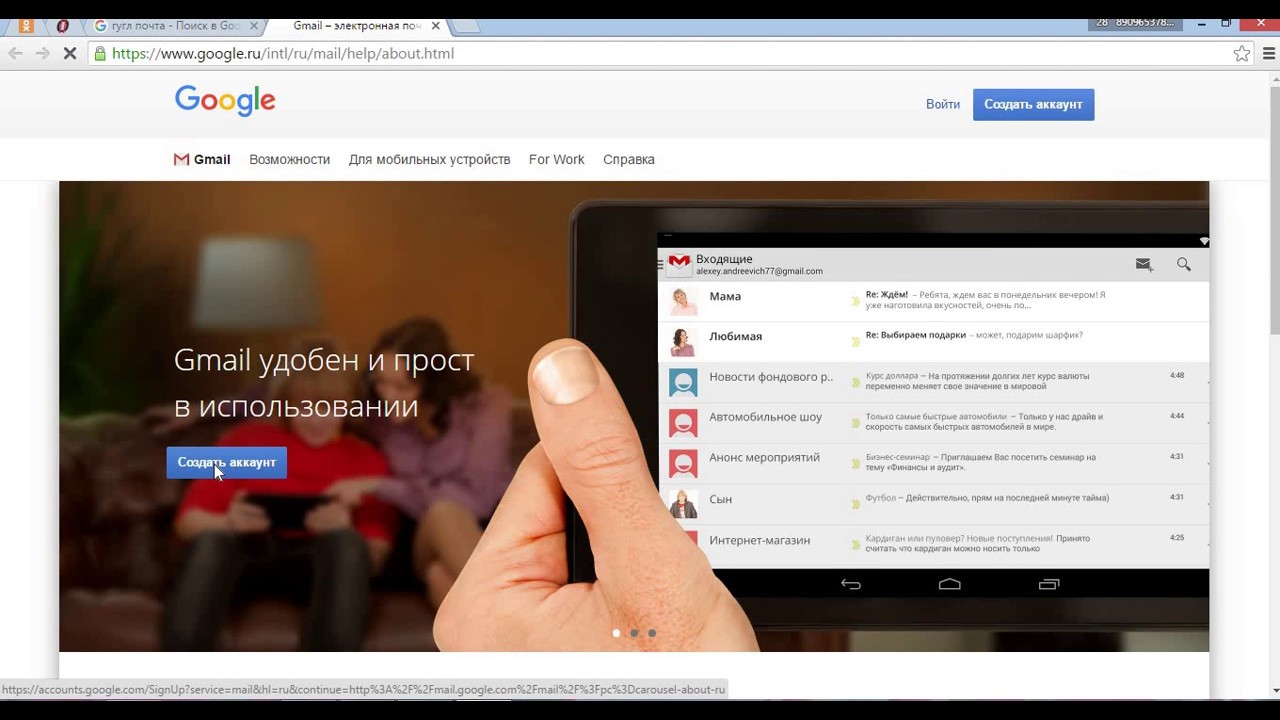This screenshot has width=1280, height=720.
Task: Open Chrome's hamburger menu
Action: (x=1270, y=54)
